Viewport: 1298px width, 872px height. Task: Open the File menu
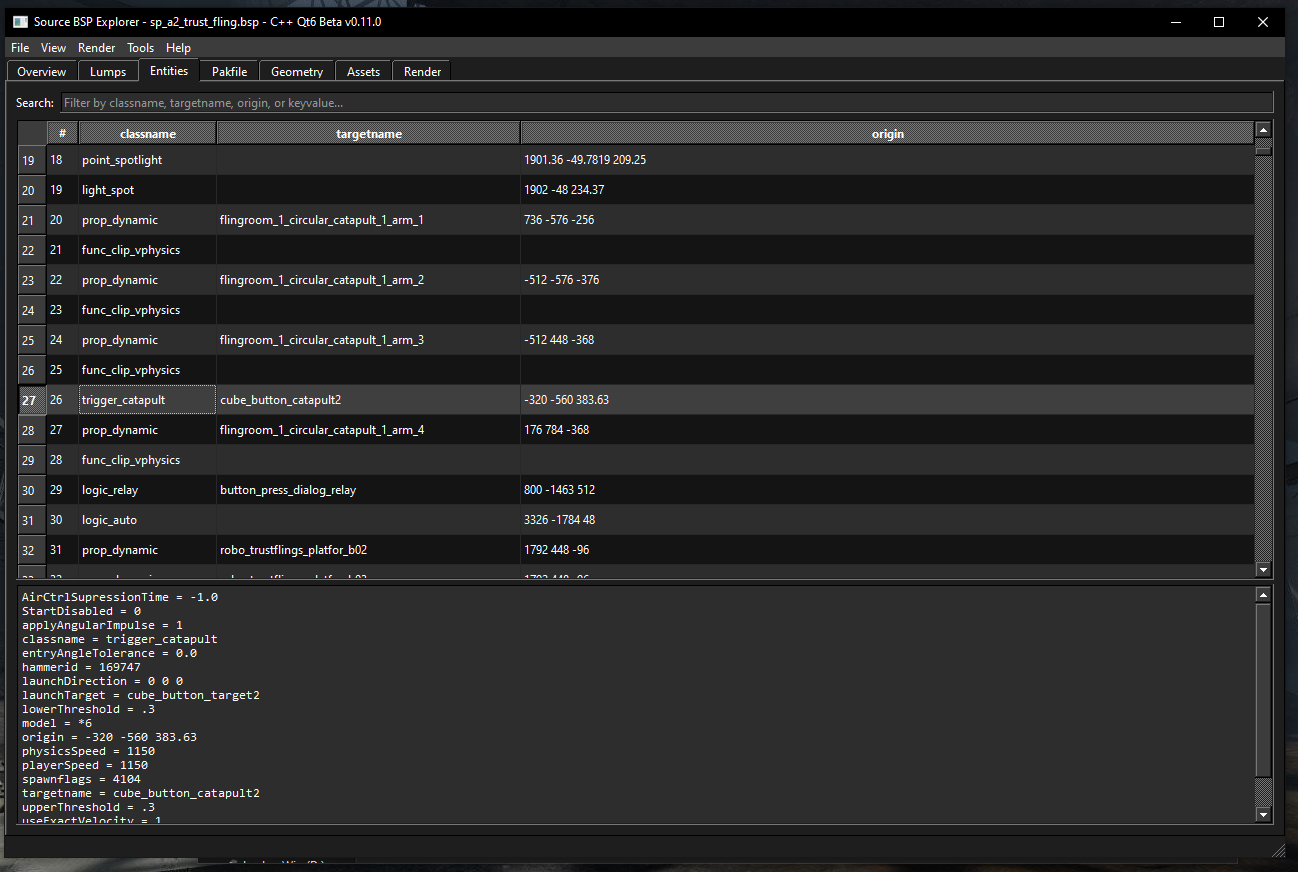click(x=20, y=48)
